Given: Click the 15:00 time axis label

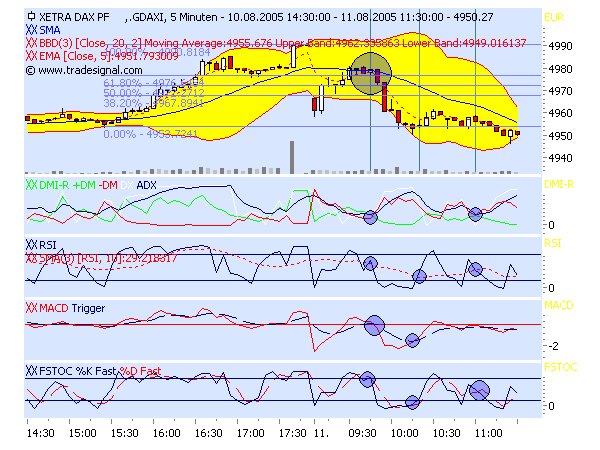Looking at the screenshot, I should [x=82, y=433].
